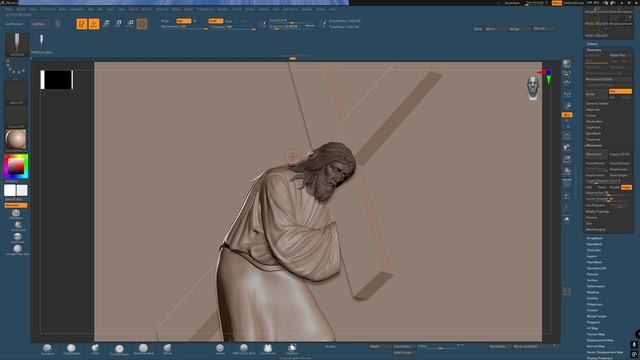Click the grid icon on lower right shelf

pyautogui.click(x=567, y=291)
